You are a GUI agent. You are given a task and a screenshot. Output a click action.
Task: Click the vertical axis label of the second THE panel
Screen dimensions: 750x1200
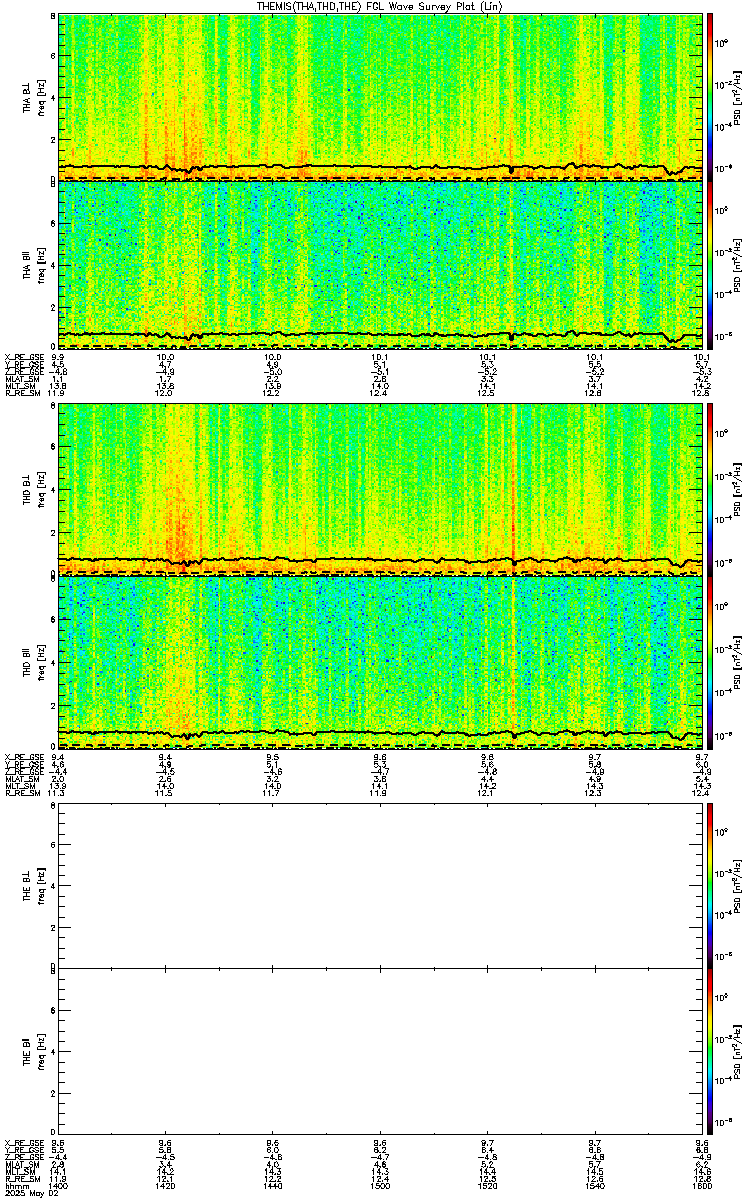34,1052
